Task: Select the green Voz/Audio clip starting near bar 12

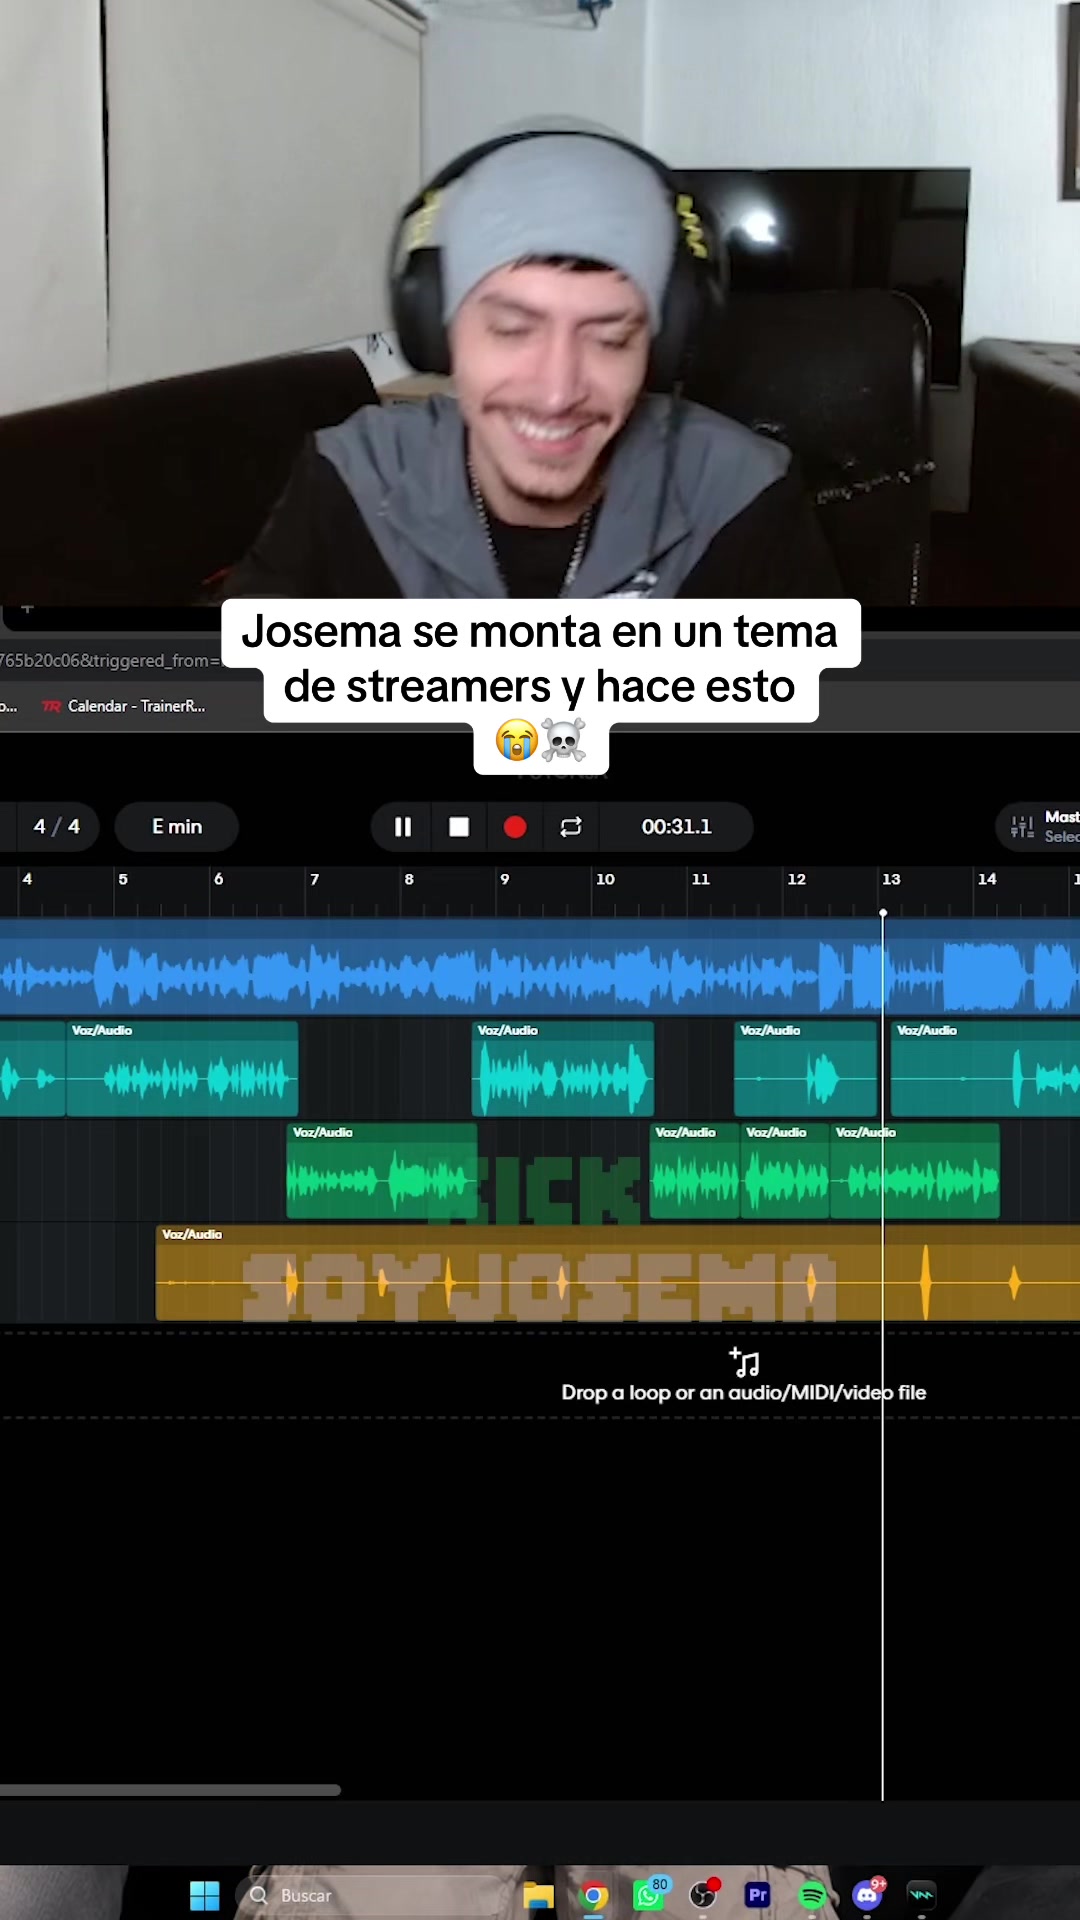Action: [x=785, y=1170]
